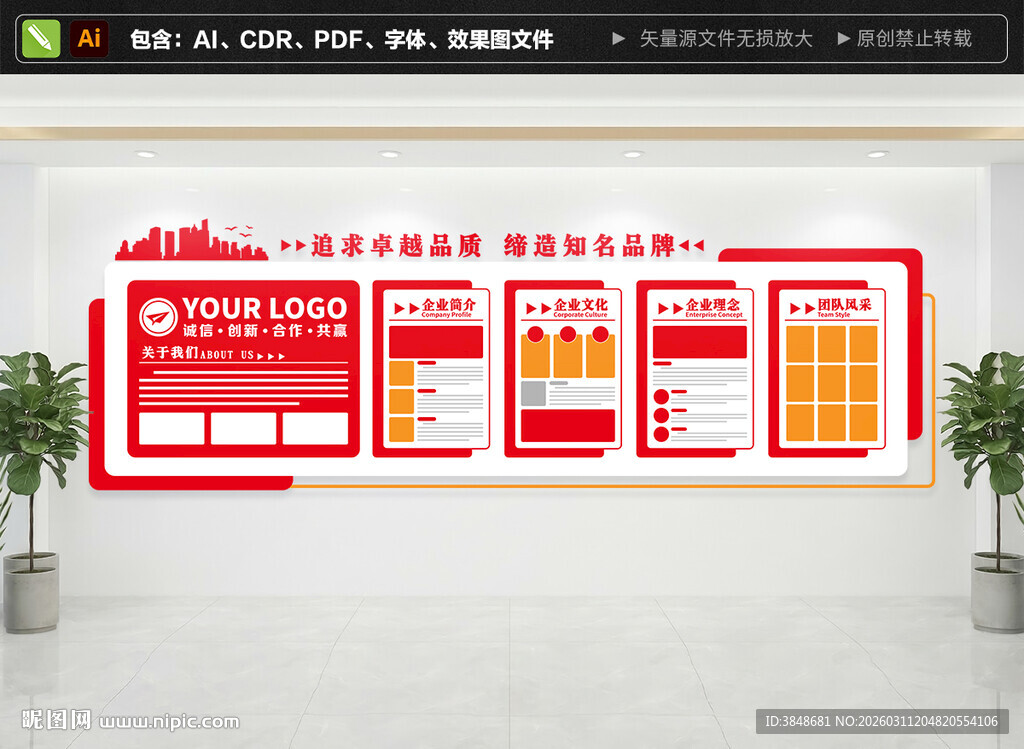This screenshot has height=749, width=1024.
Task: Click the triple arrows after ABOUT US
Action: 271,357
